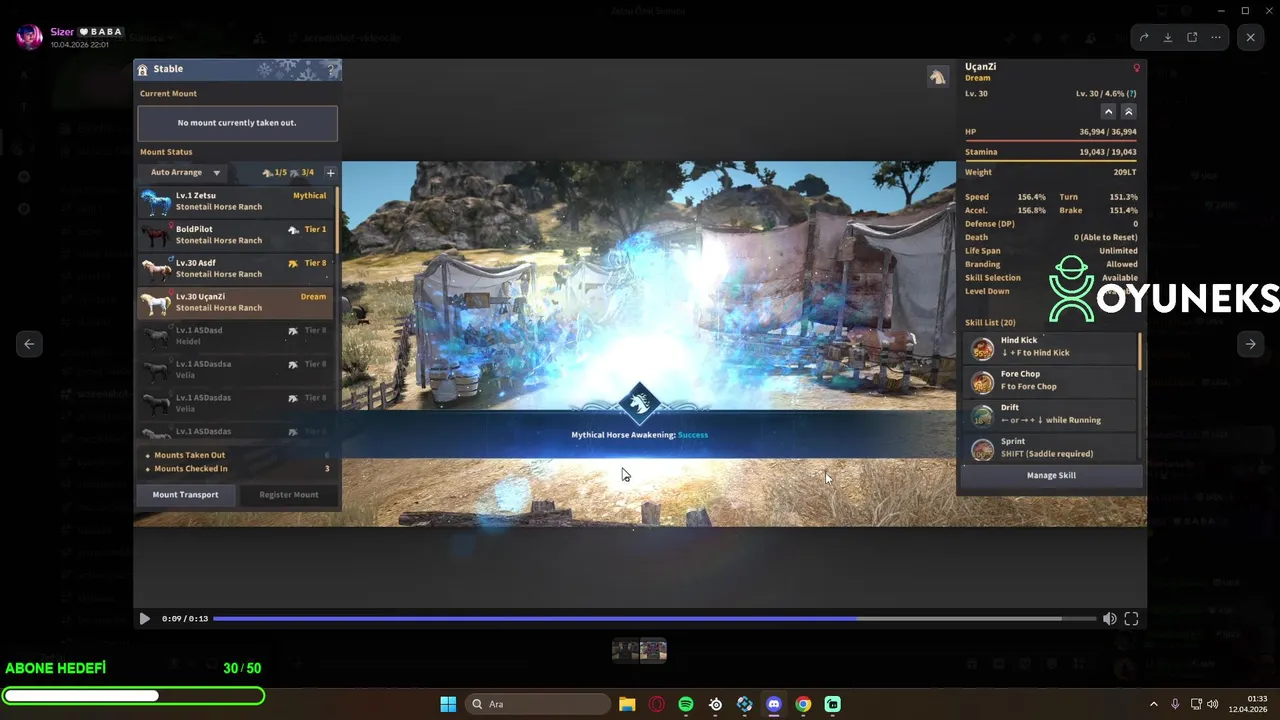Select first thumbnail in media strip
This screenshot has height=720, width=1280.
click(x=626, y=651)
